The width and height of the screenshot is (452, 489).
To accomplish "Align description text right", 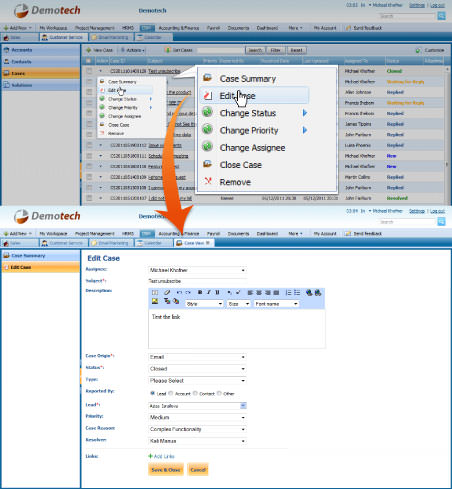I will click(268, 293).
